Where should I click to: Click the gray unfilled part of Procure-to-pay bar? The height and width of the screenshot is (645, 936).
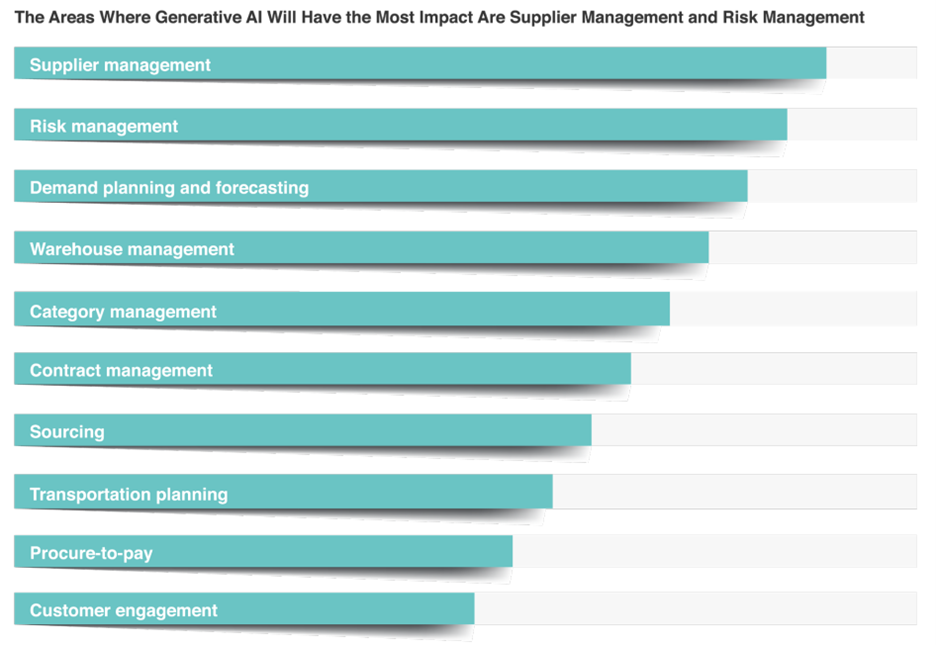[714, 550]
